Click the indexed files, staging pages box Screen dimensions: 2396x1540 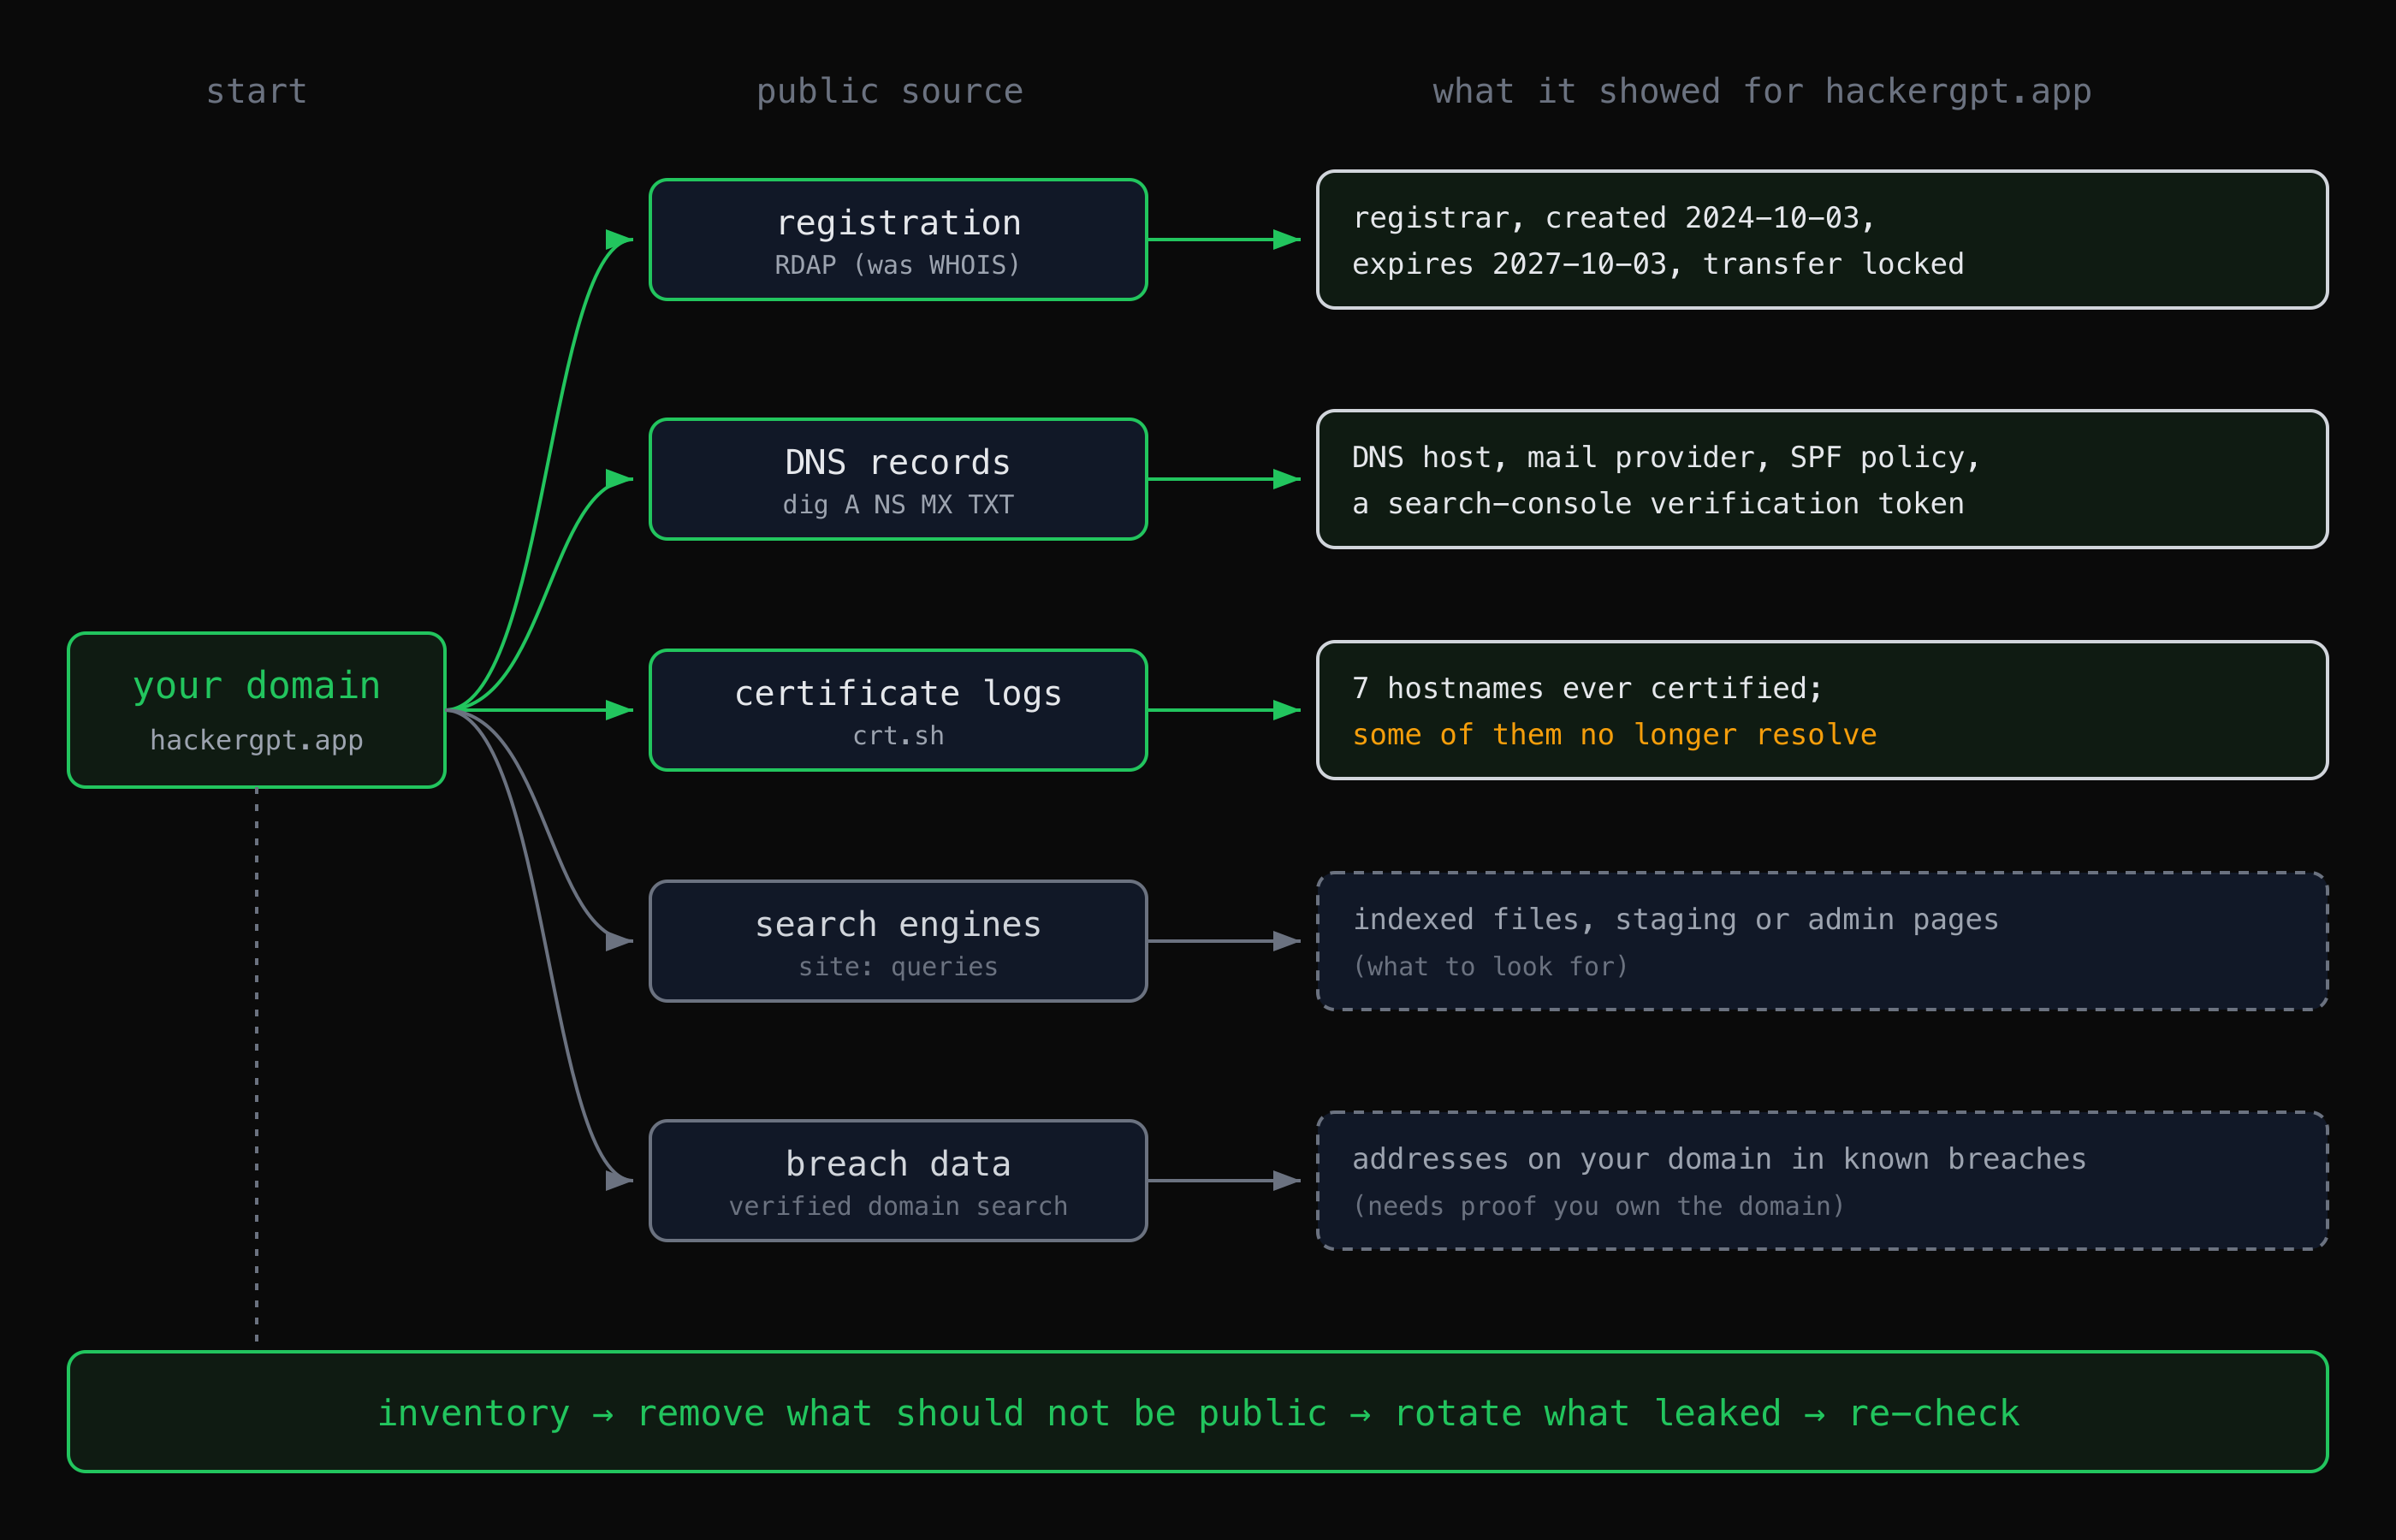pos(1822,941)
